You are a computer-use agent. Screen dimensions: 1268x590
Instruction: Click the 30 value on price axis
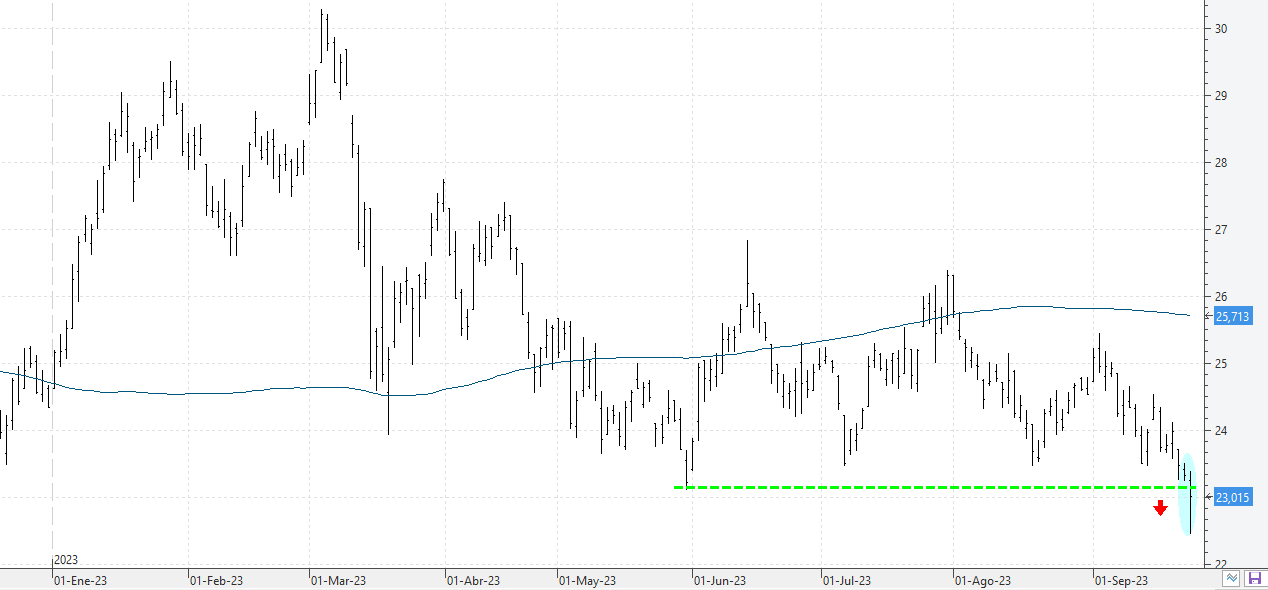point(1220,29)
